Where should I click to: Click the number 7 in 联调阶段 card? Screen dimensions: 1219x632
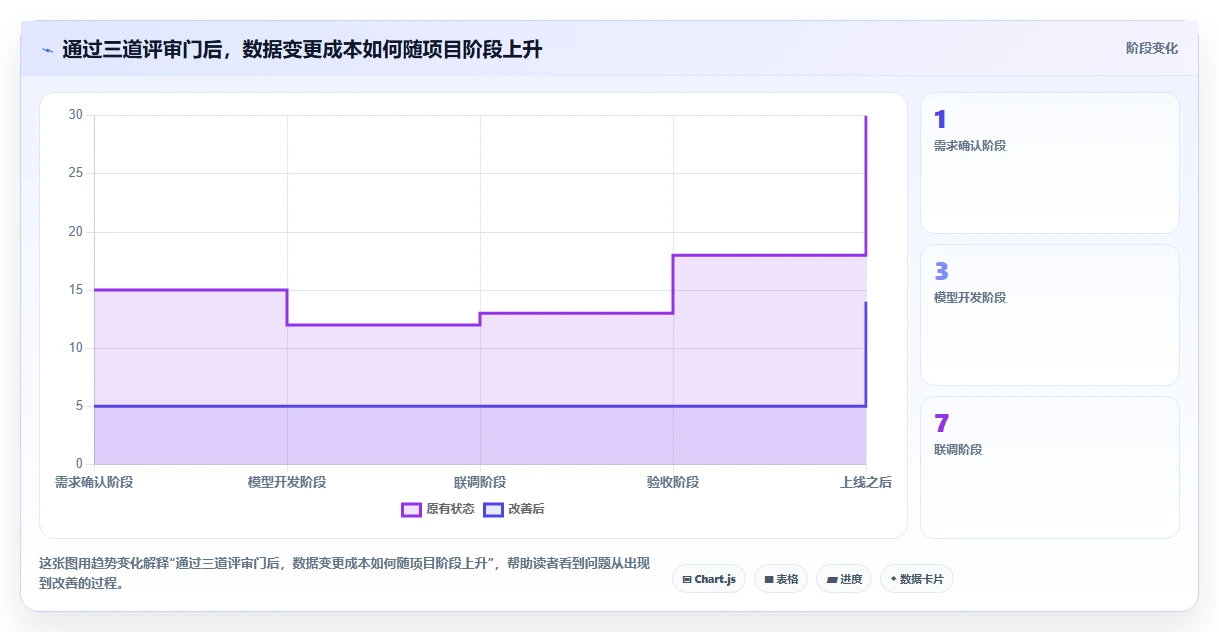(x=941, y=423)
